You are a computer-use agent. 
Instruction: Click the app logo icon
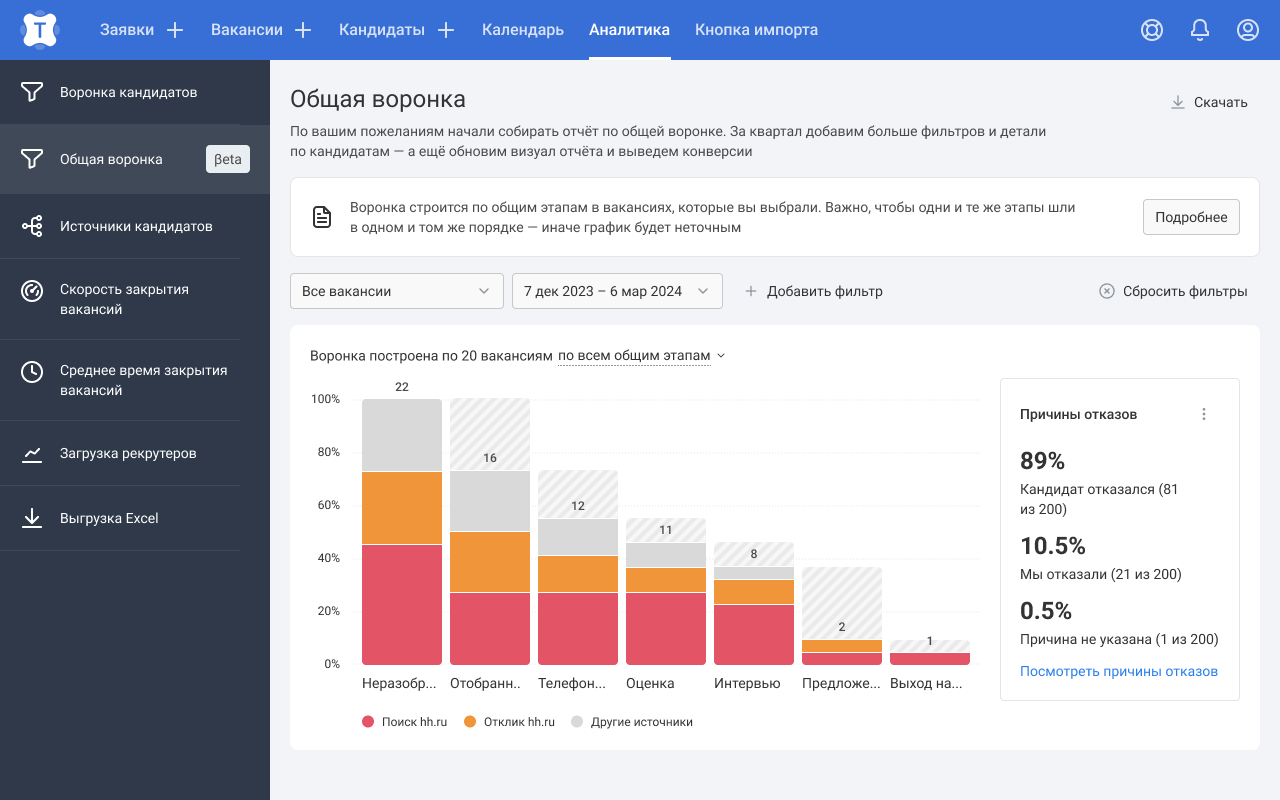(39, 30)
